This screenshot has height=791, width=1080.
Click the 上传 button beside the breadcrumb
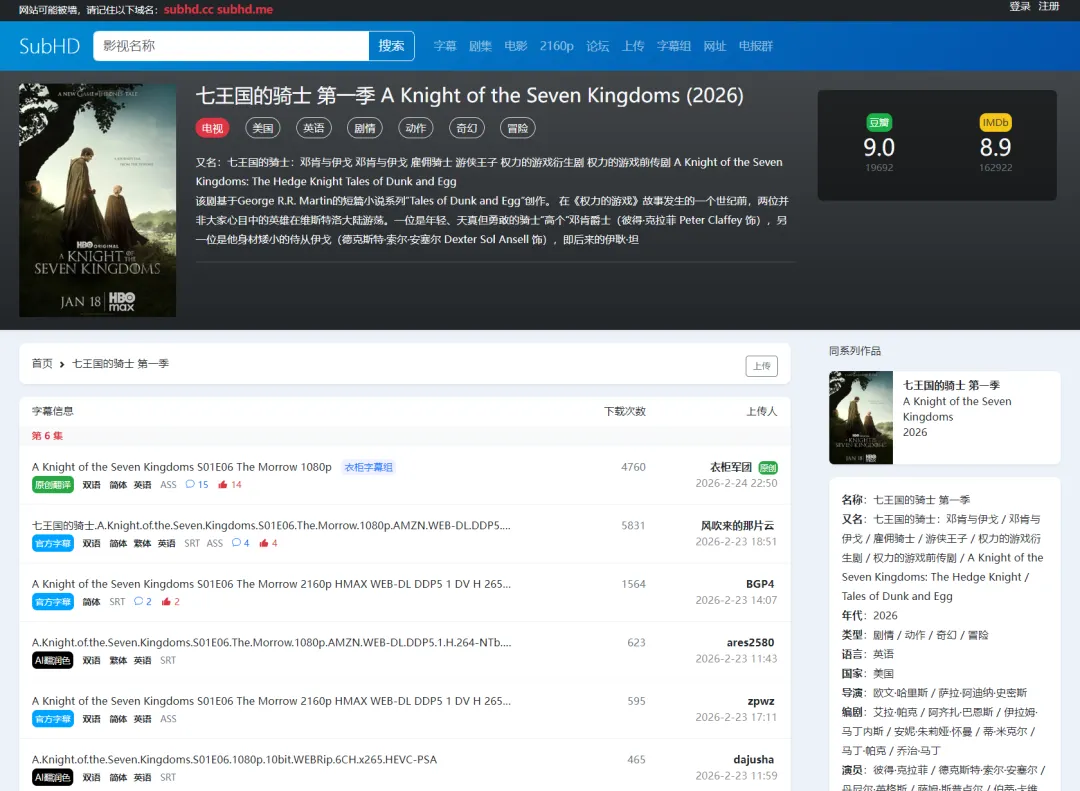click(762, 366)
